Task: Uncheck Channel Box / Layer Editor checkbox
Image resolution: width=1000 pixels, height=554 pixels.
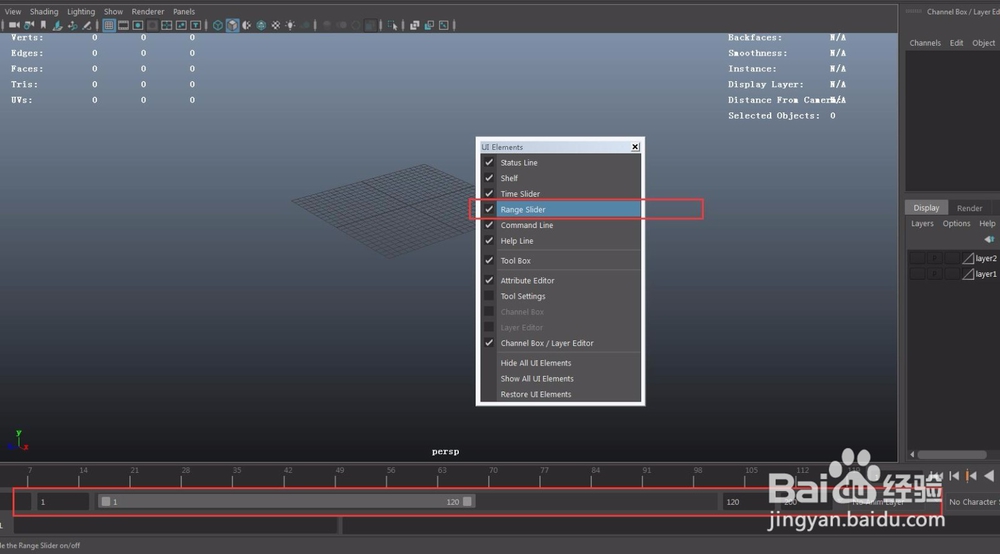Action: (x=489, y=343)
